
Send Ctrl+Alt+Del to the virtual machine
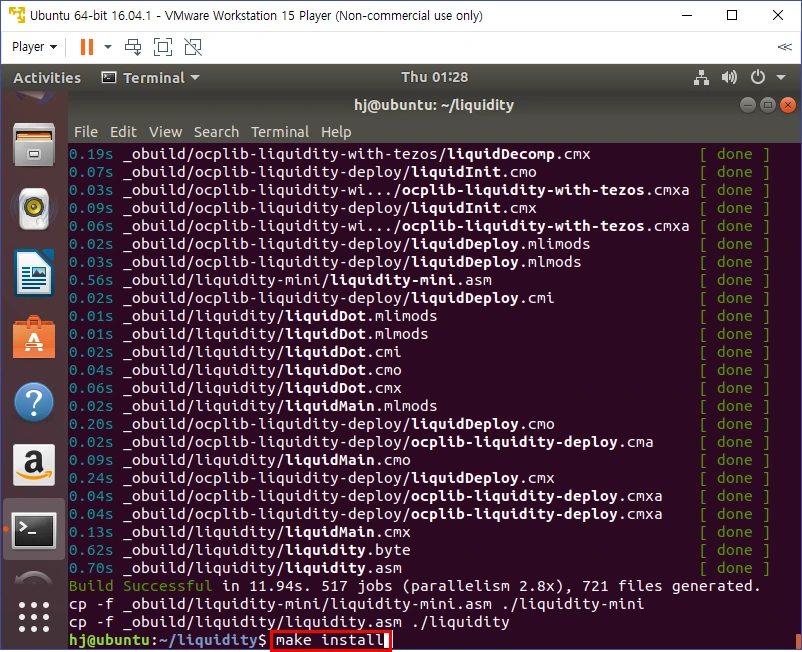133,47
